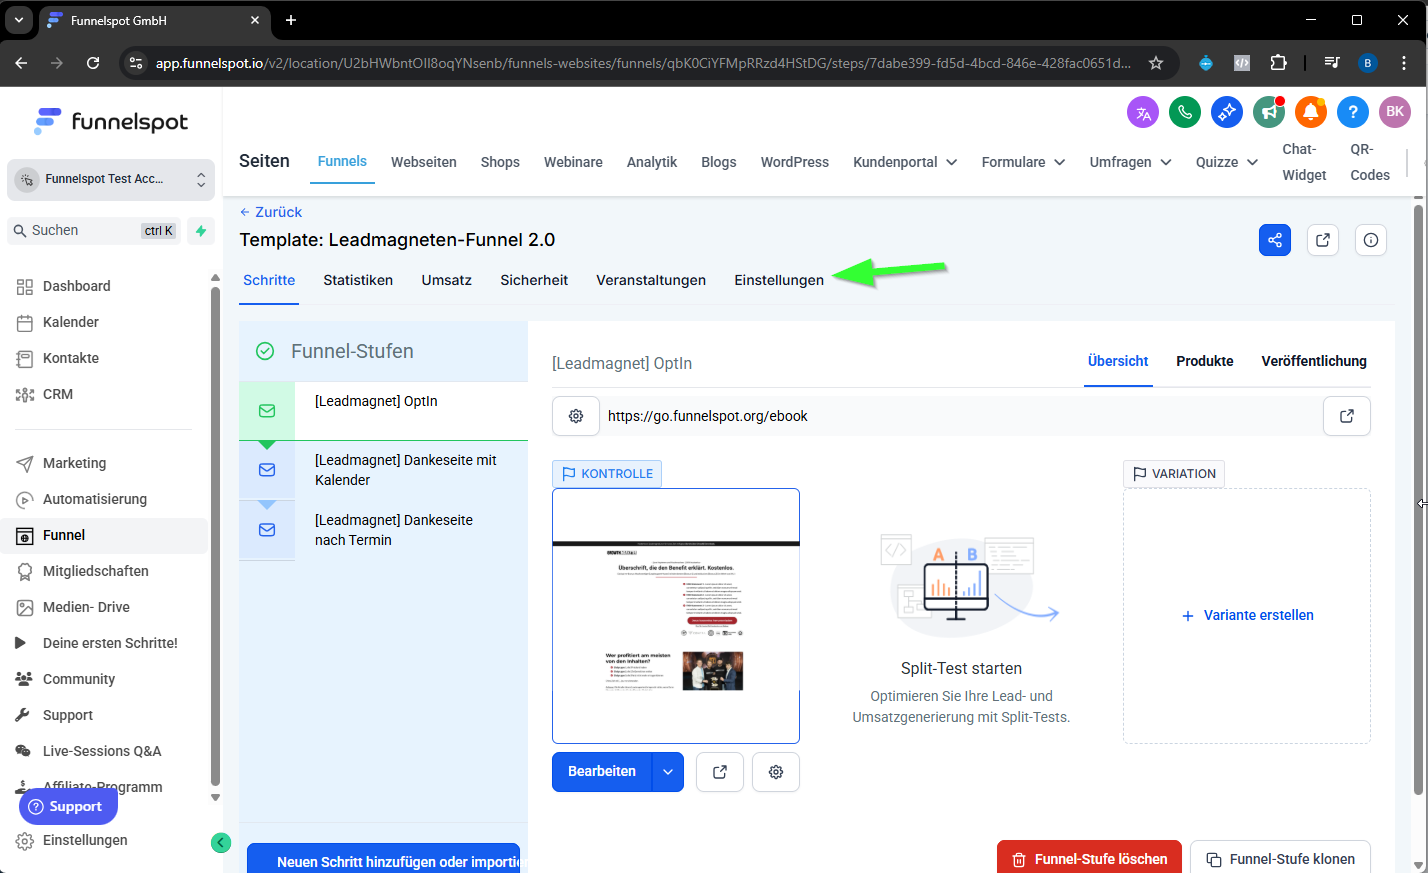Open page settings gear below the thumbnail

(x=776, y=772)
